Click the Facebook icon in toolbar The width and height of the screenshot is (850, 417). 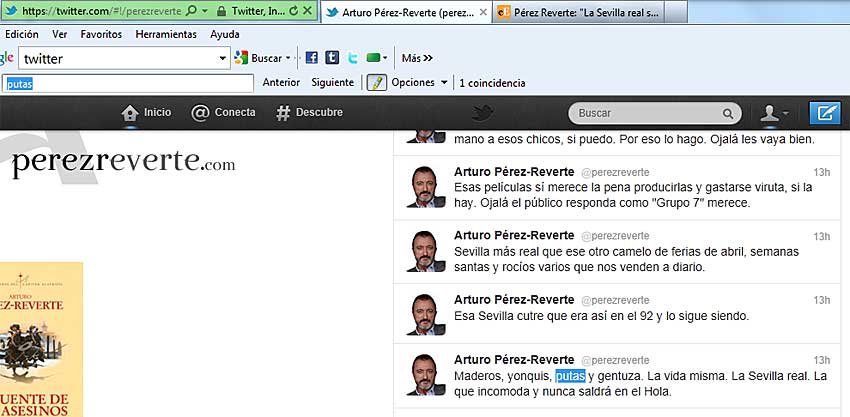[311, 58]
